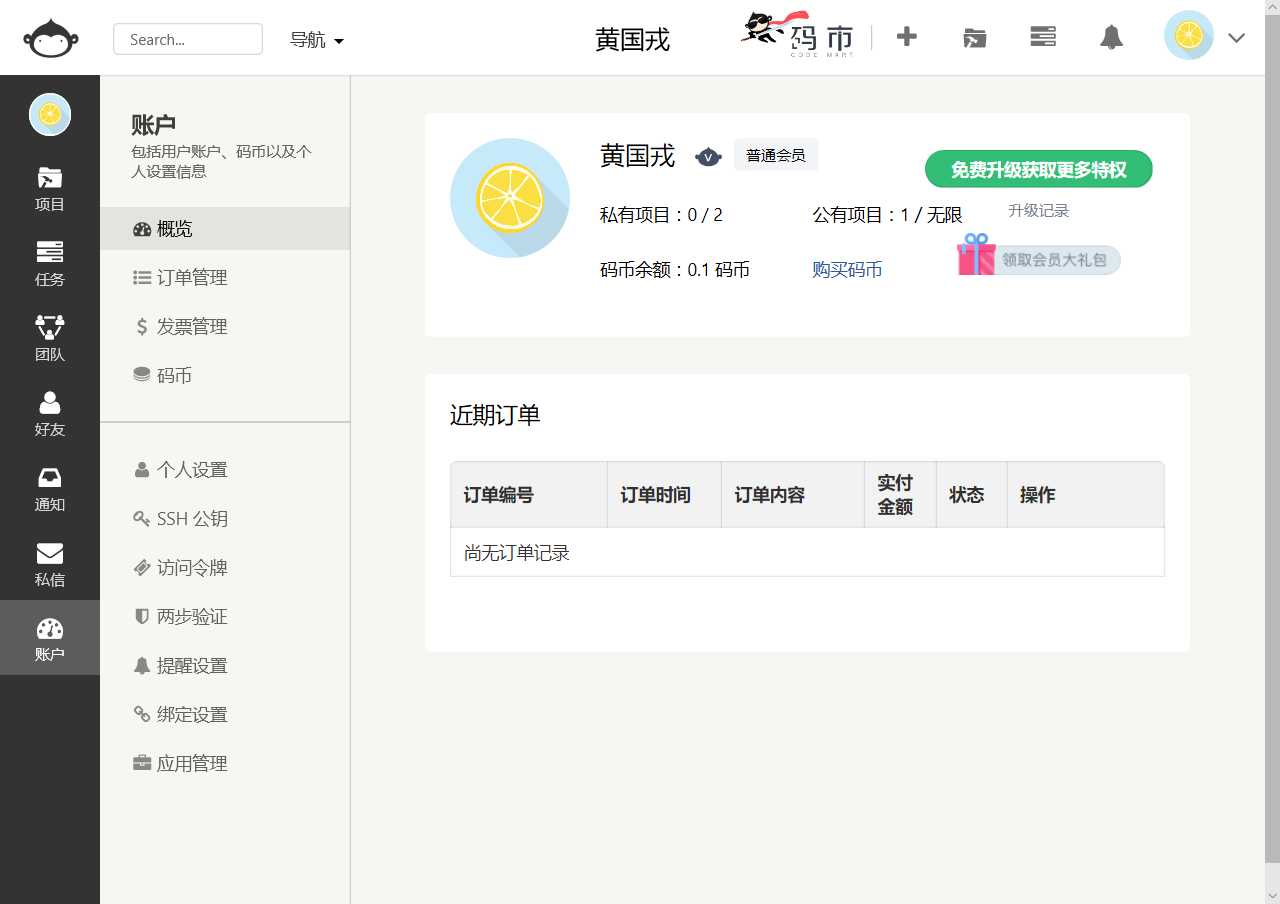The height and width of the screenshot is (904, 1280).
Task: Click the plus create icon in header
Action: pyautogui.click(x=906, y=37)
